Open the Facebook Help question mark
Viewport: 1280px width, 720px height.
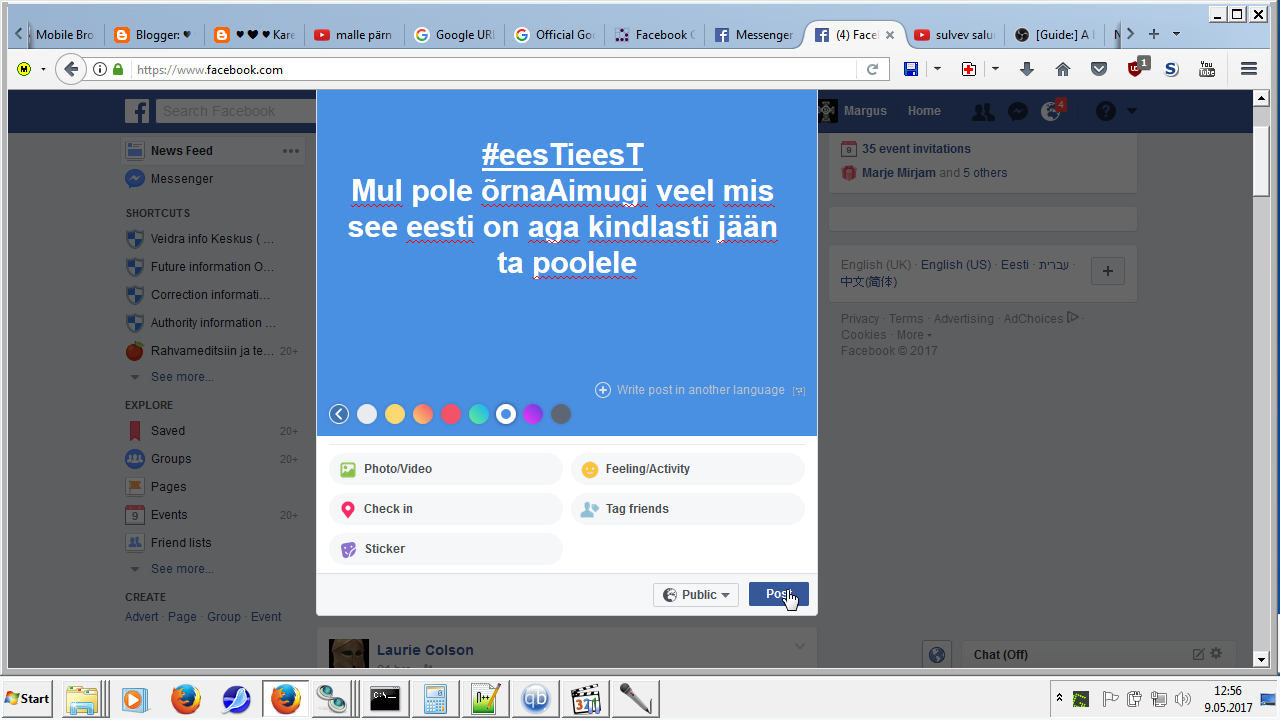point(1105,111)
